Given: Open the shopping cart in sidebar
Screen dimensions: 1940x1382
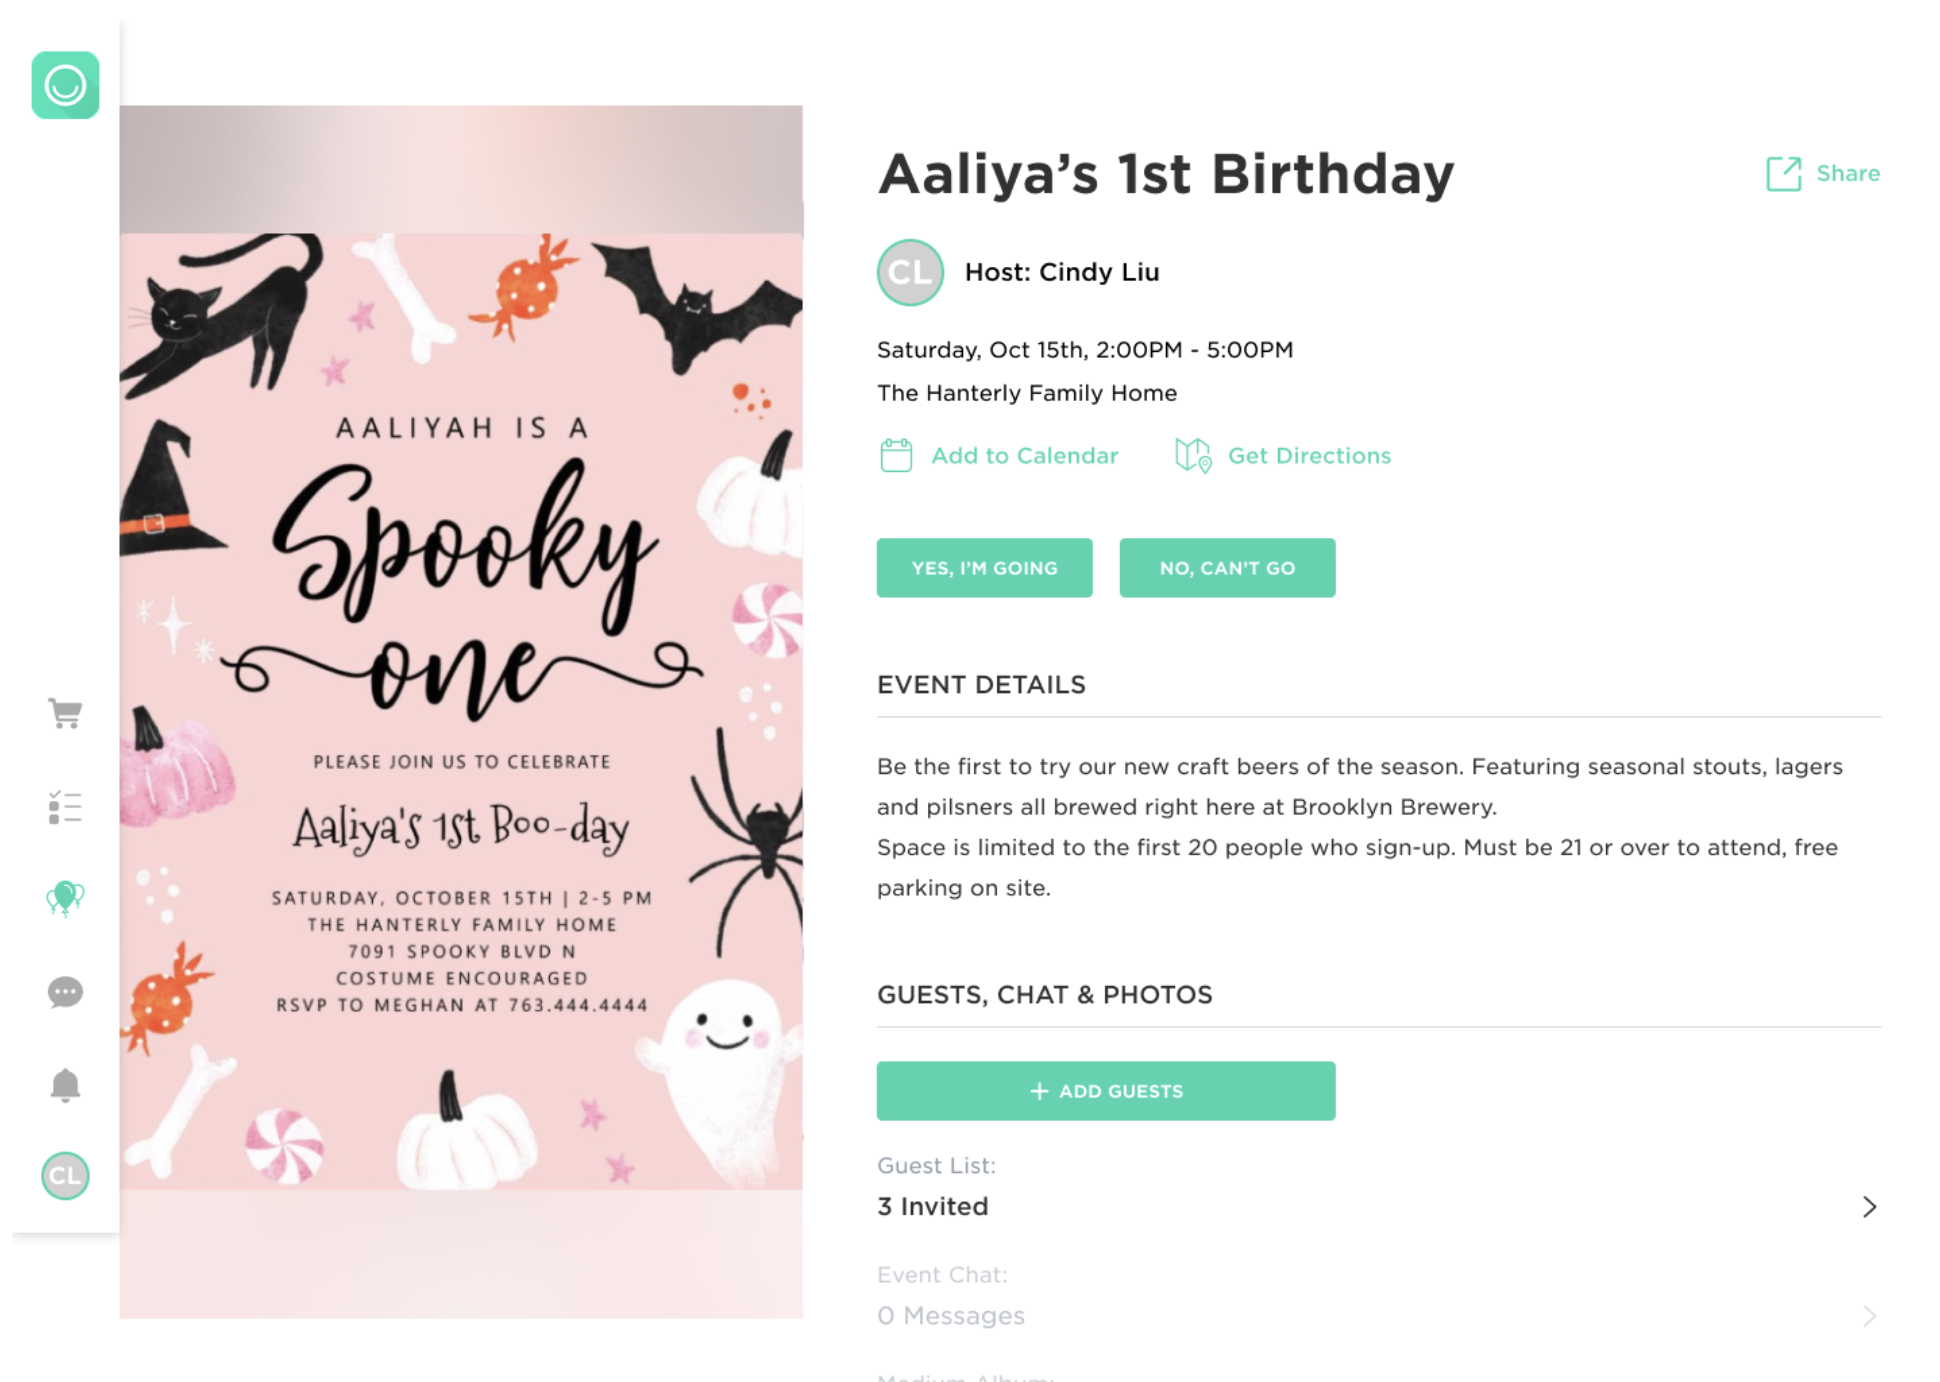Looking at the screenshot, I should click(x=65, y=714).
